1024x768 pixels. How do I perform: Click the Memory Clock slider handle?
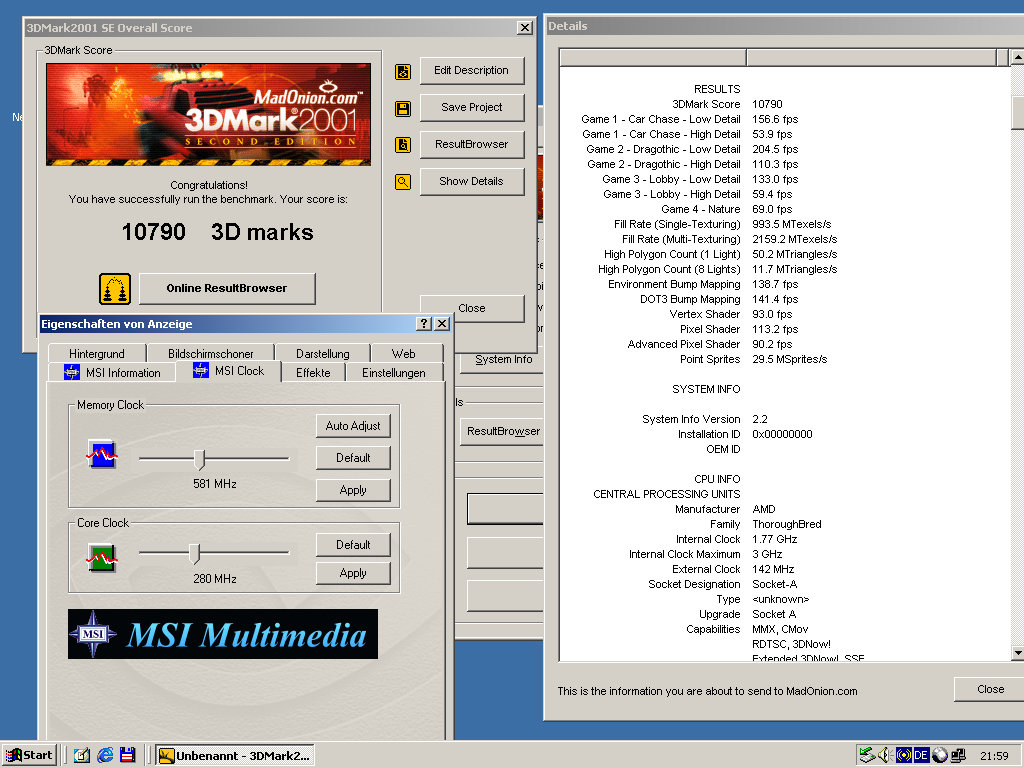(x=199, y=459)
